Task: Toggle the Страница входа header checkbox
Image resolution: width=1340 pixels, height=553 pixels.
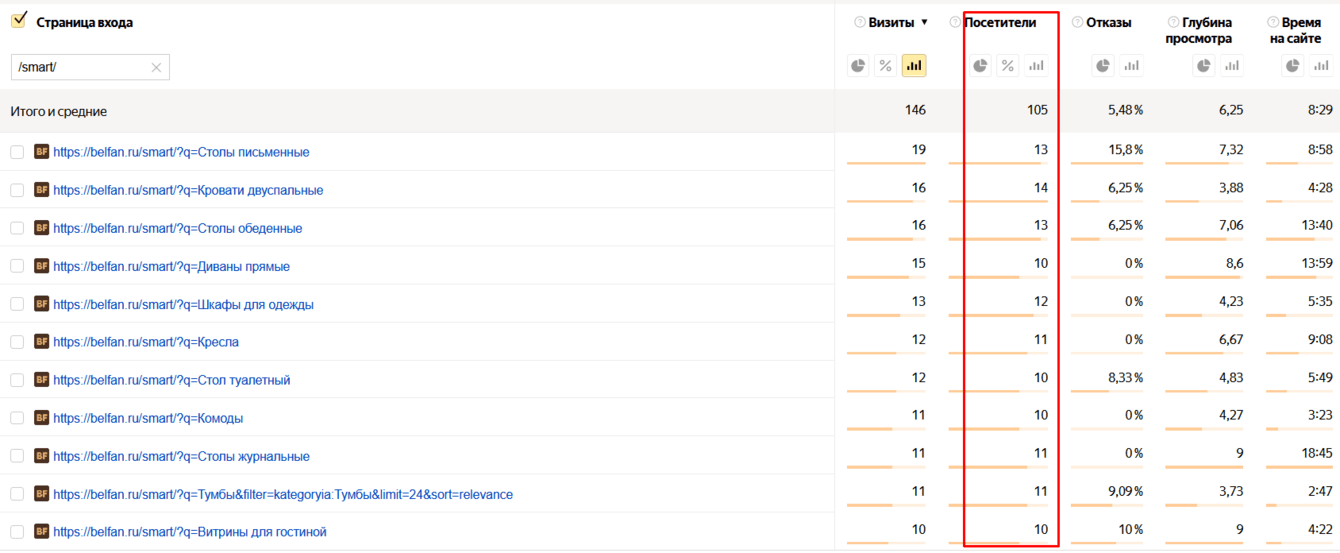Action: click(19, 21)
